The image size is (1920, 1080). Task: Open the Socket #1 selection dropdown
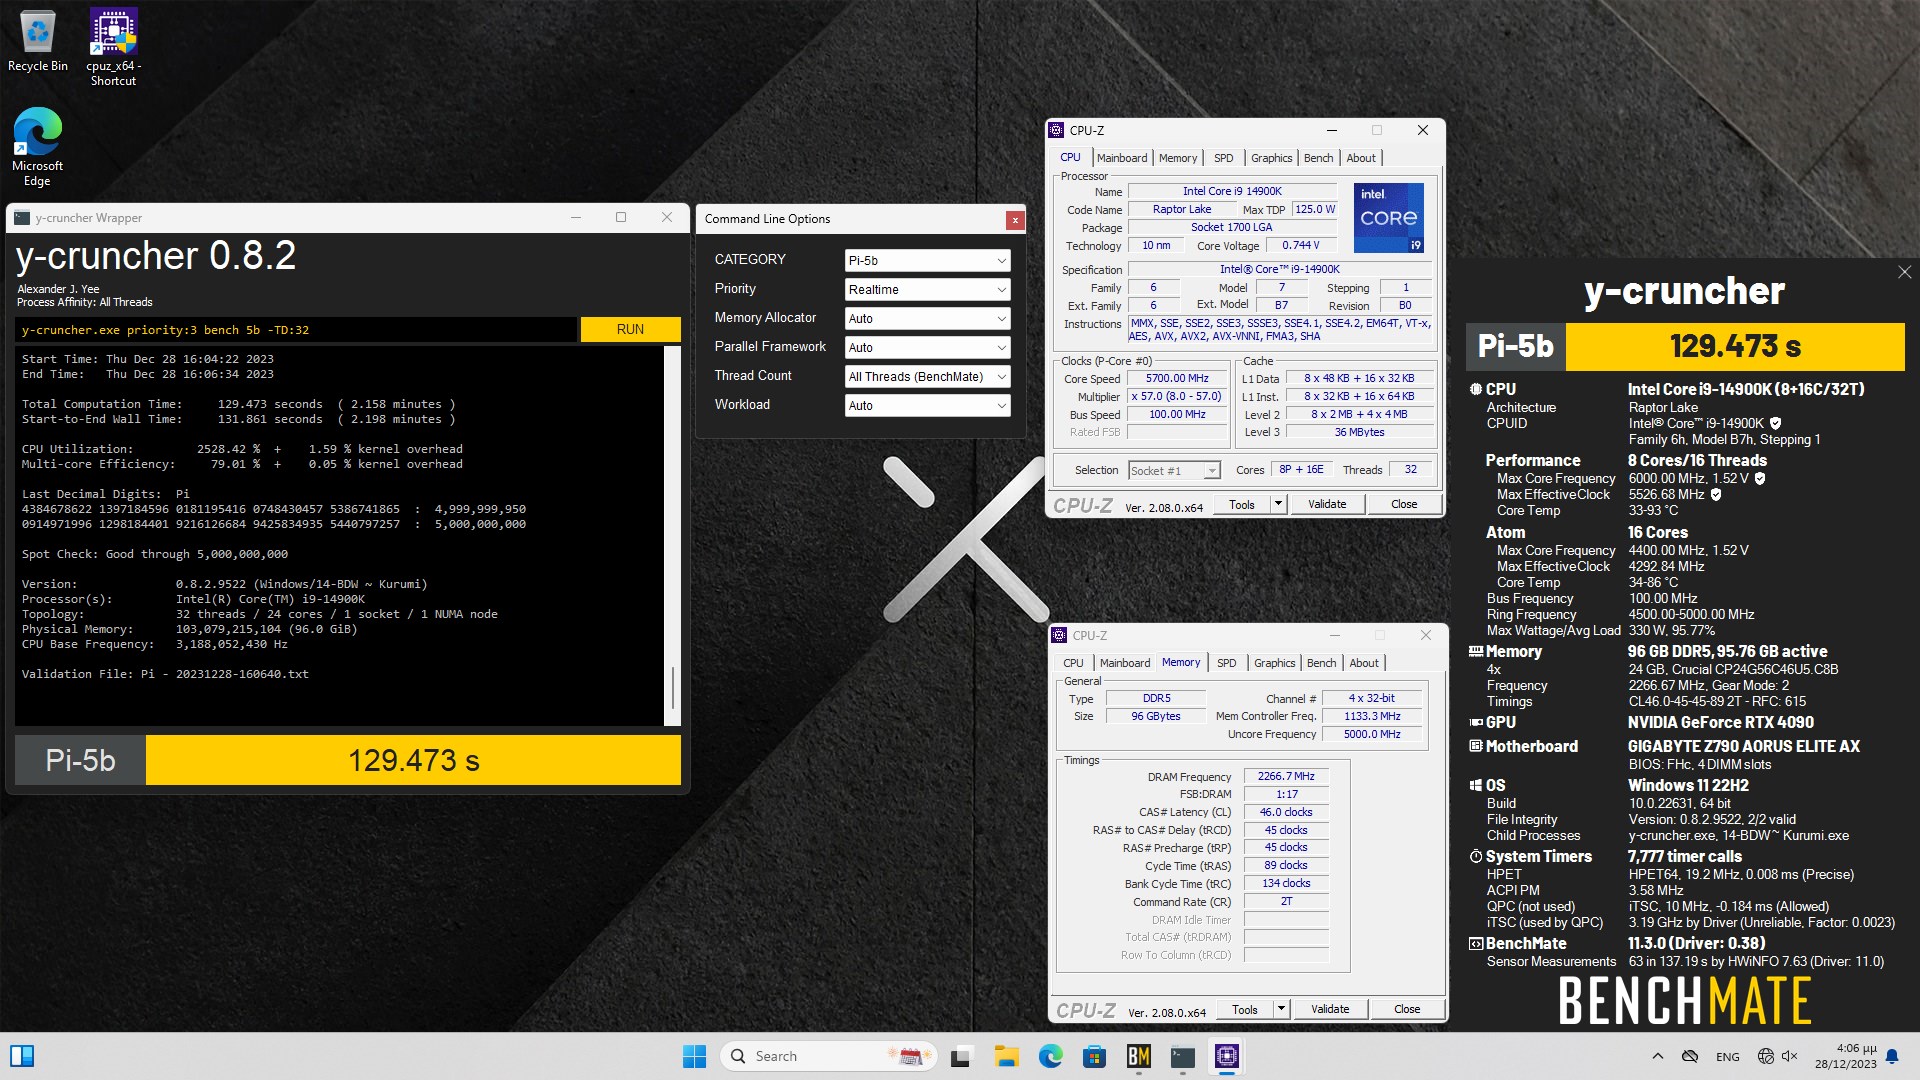tap(1174, 471)
